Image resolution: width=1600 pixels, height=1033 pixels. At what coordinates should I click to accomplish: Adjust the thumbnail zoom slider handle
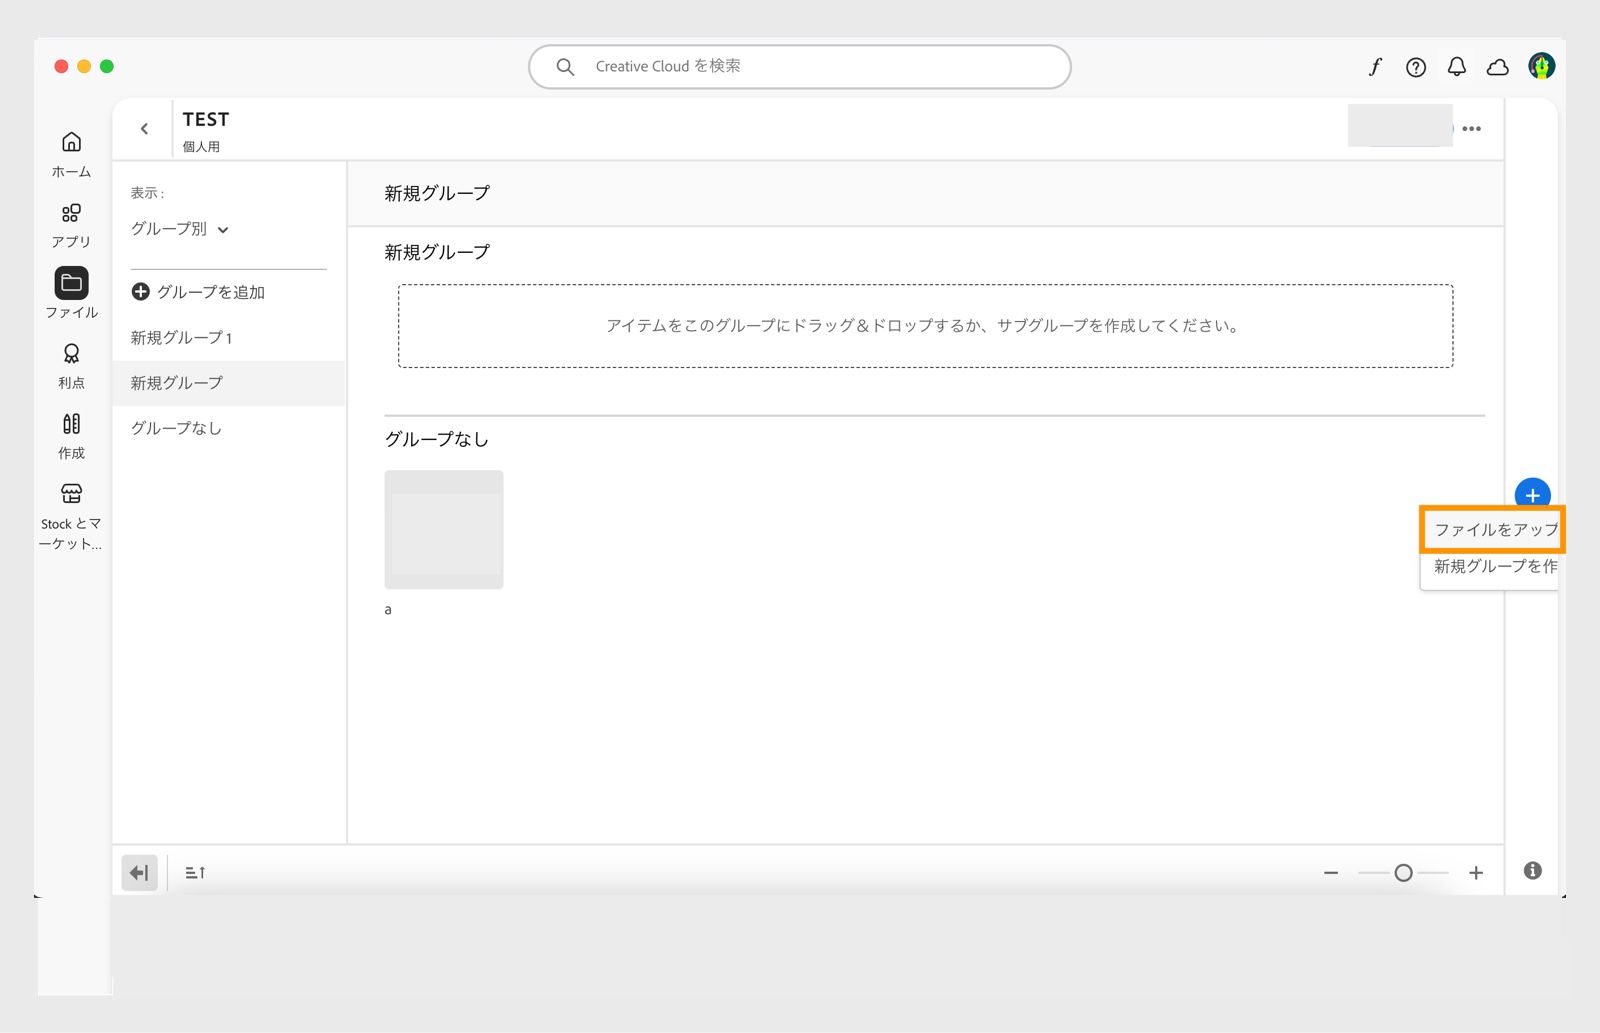1403,873
